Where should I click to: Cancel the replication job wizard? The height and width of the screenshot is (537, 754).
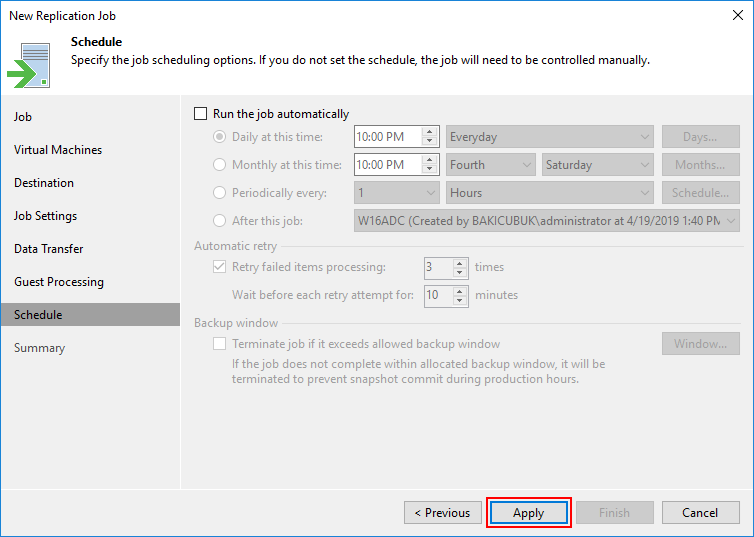point(701,513)
